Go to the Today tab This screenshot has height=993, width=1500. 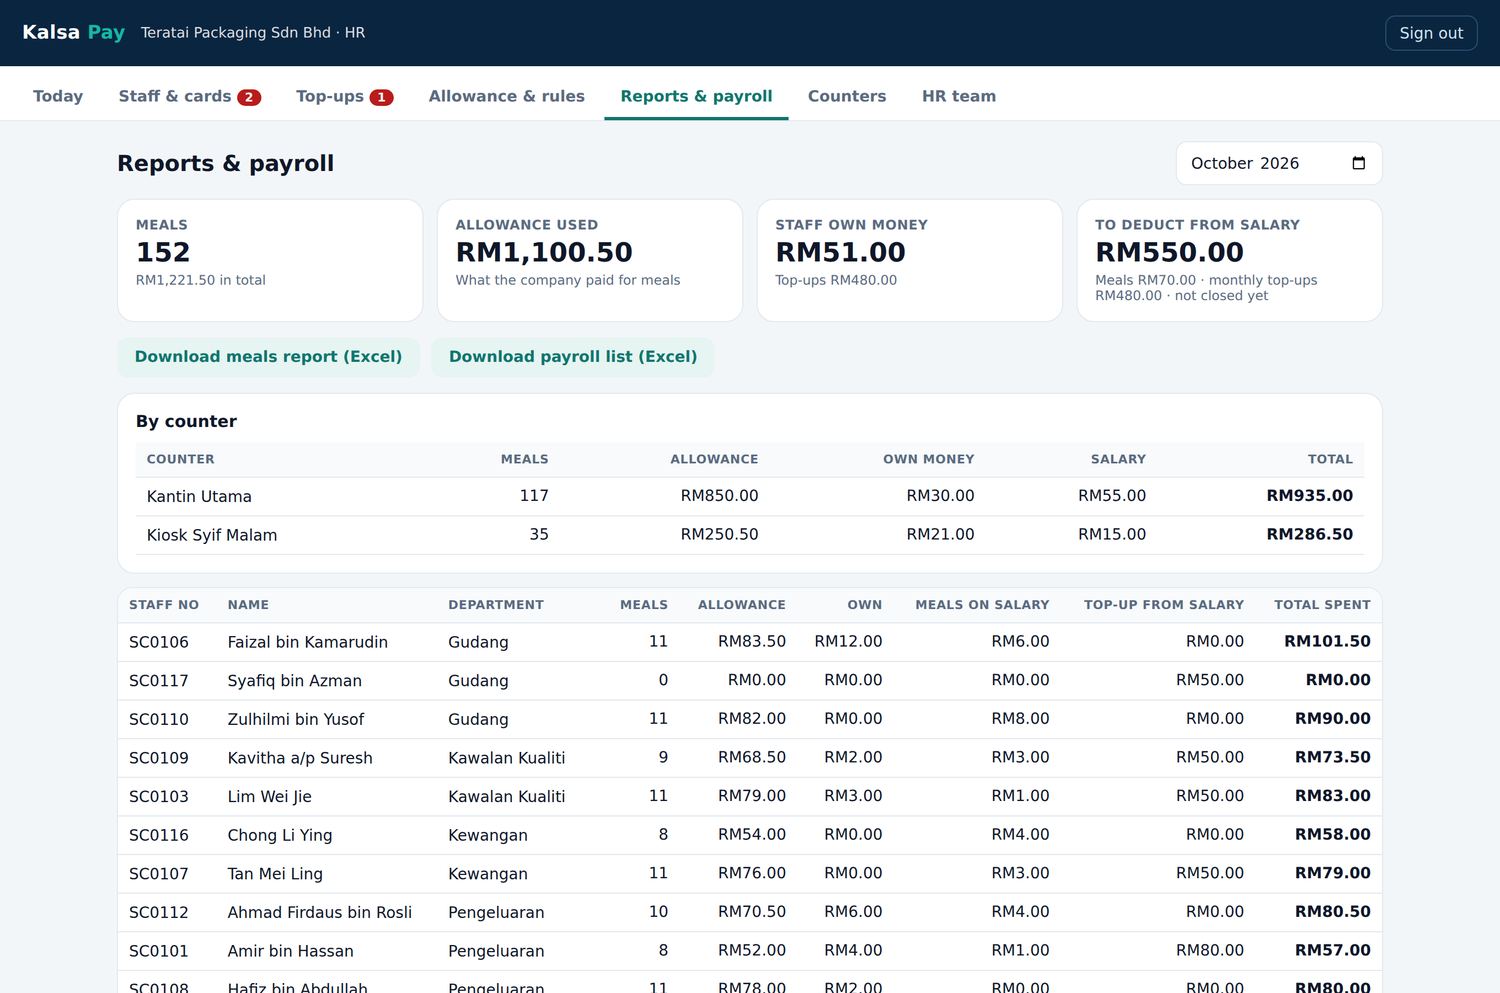tap(58, 96)
